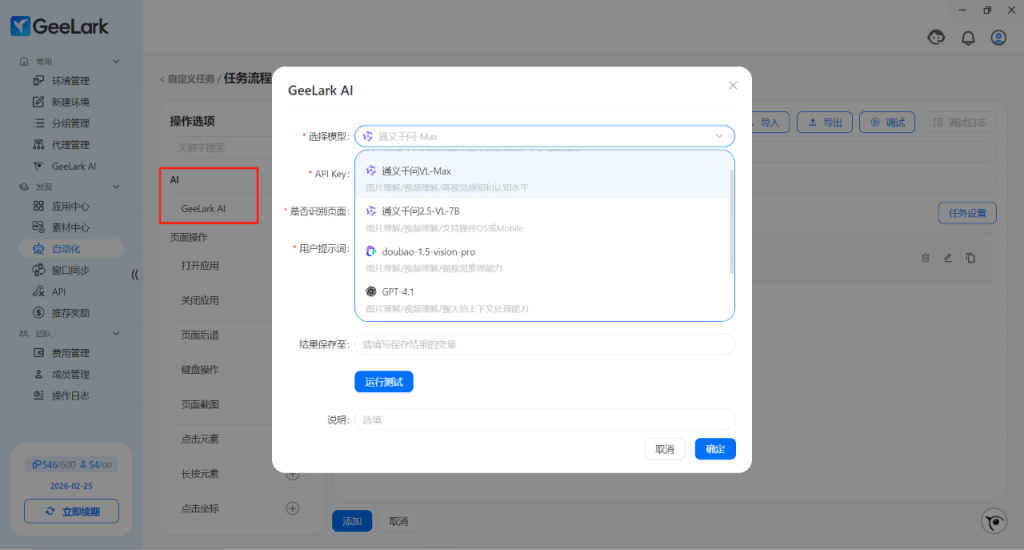Click the model dropdown list scrollbar
The height and width of the screenshot is (550, 1024).
[x=732, y=220]
